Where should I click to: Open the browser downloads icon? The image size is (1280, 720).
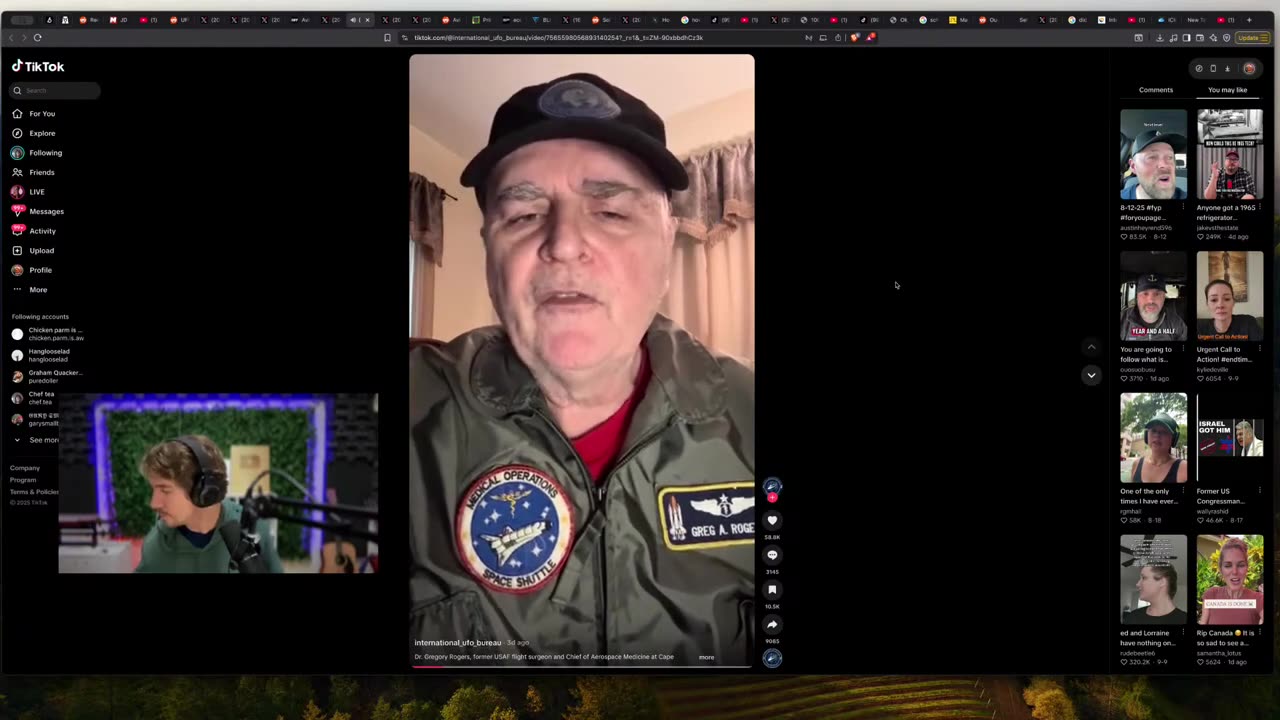(x=1160, y=38)
